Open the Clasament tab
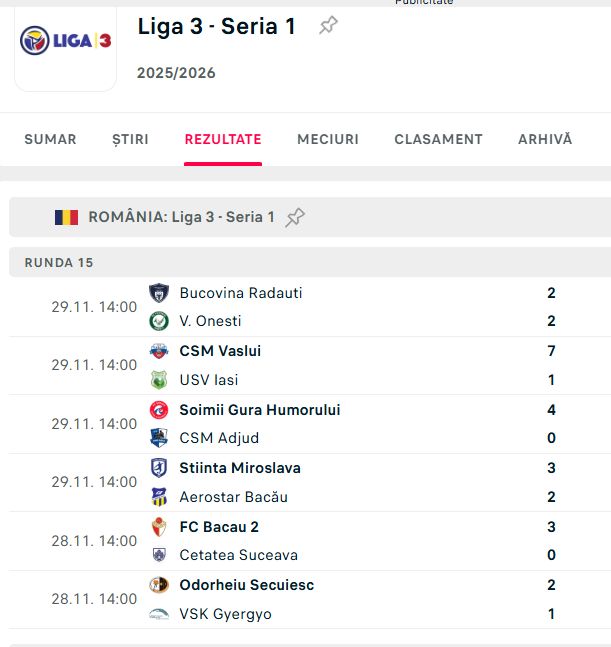The width and height of the screenshot is (611, 647). (438, 140)
